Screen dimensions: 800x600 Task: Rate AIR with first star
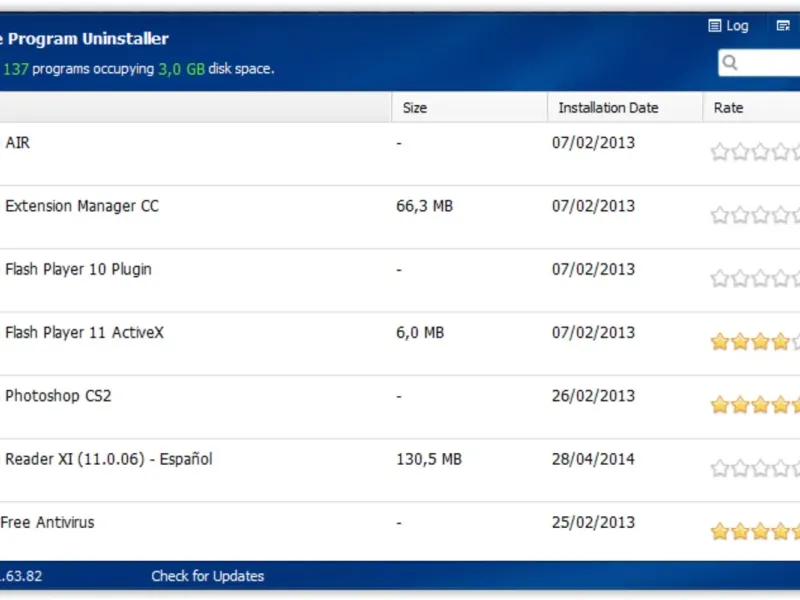(719, 152)
